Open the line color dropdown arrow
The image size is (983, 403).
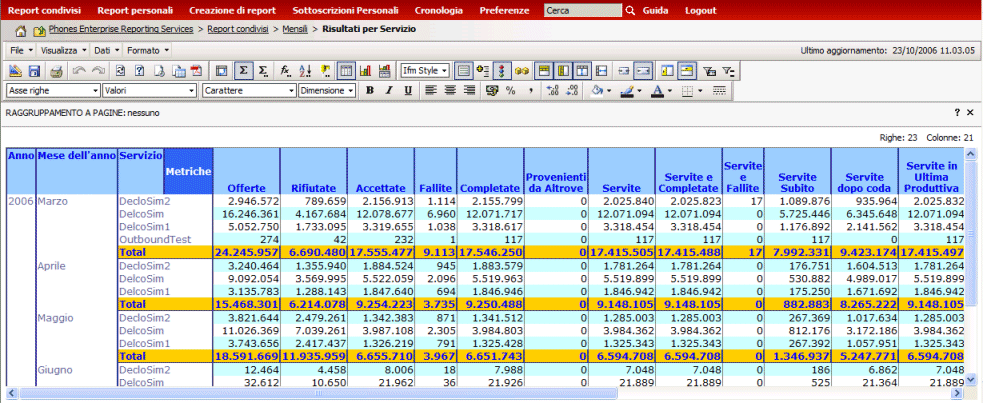[639, 91]
